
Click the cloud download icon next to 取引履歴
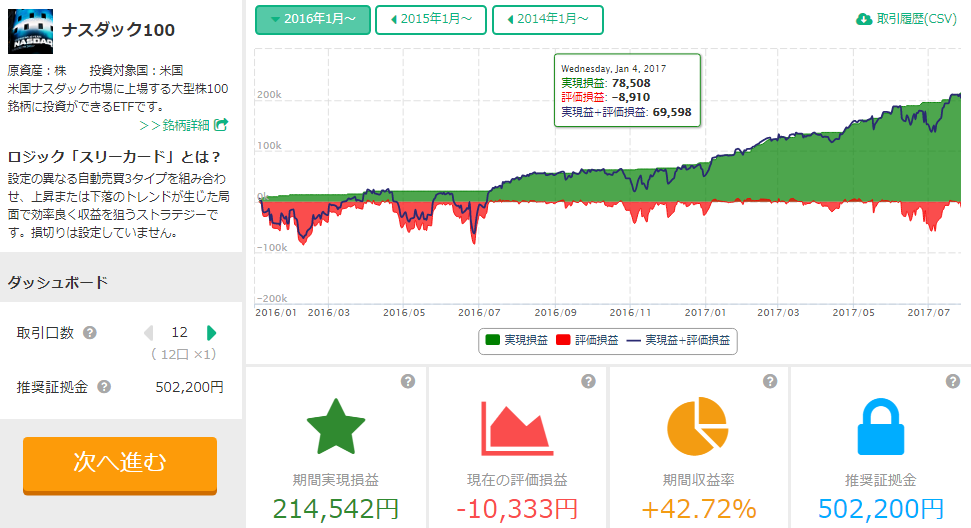864,20
